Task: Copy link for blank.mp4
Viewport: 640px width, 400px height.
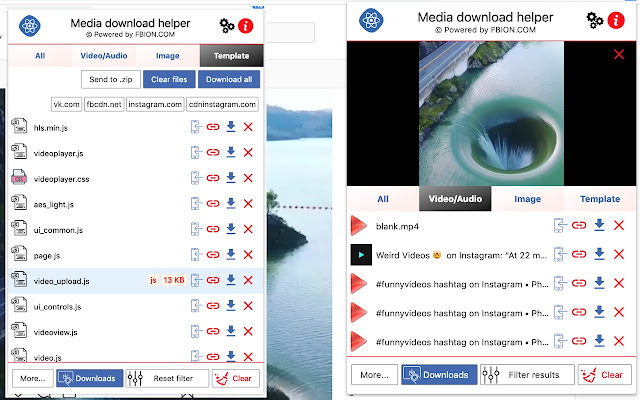Action: click(x=579, y=225)
